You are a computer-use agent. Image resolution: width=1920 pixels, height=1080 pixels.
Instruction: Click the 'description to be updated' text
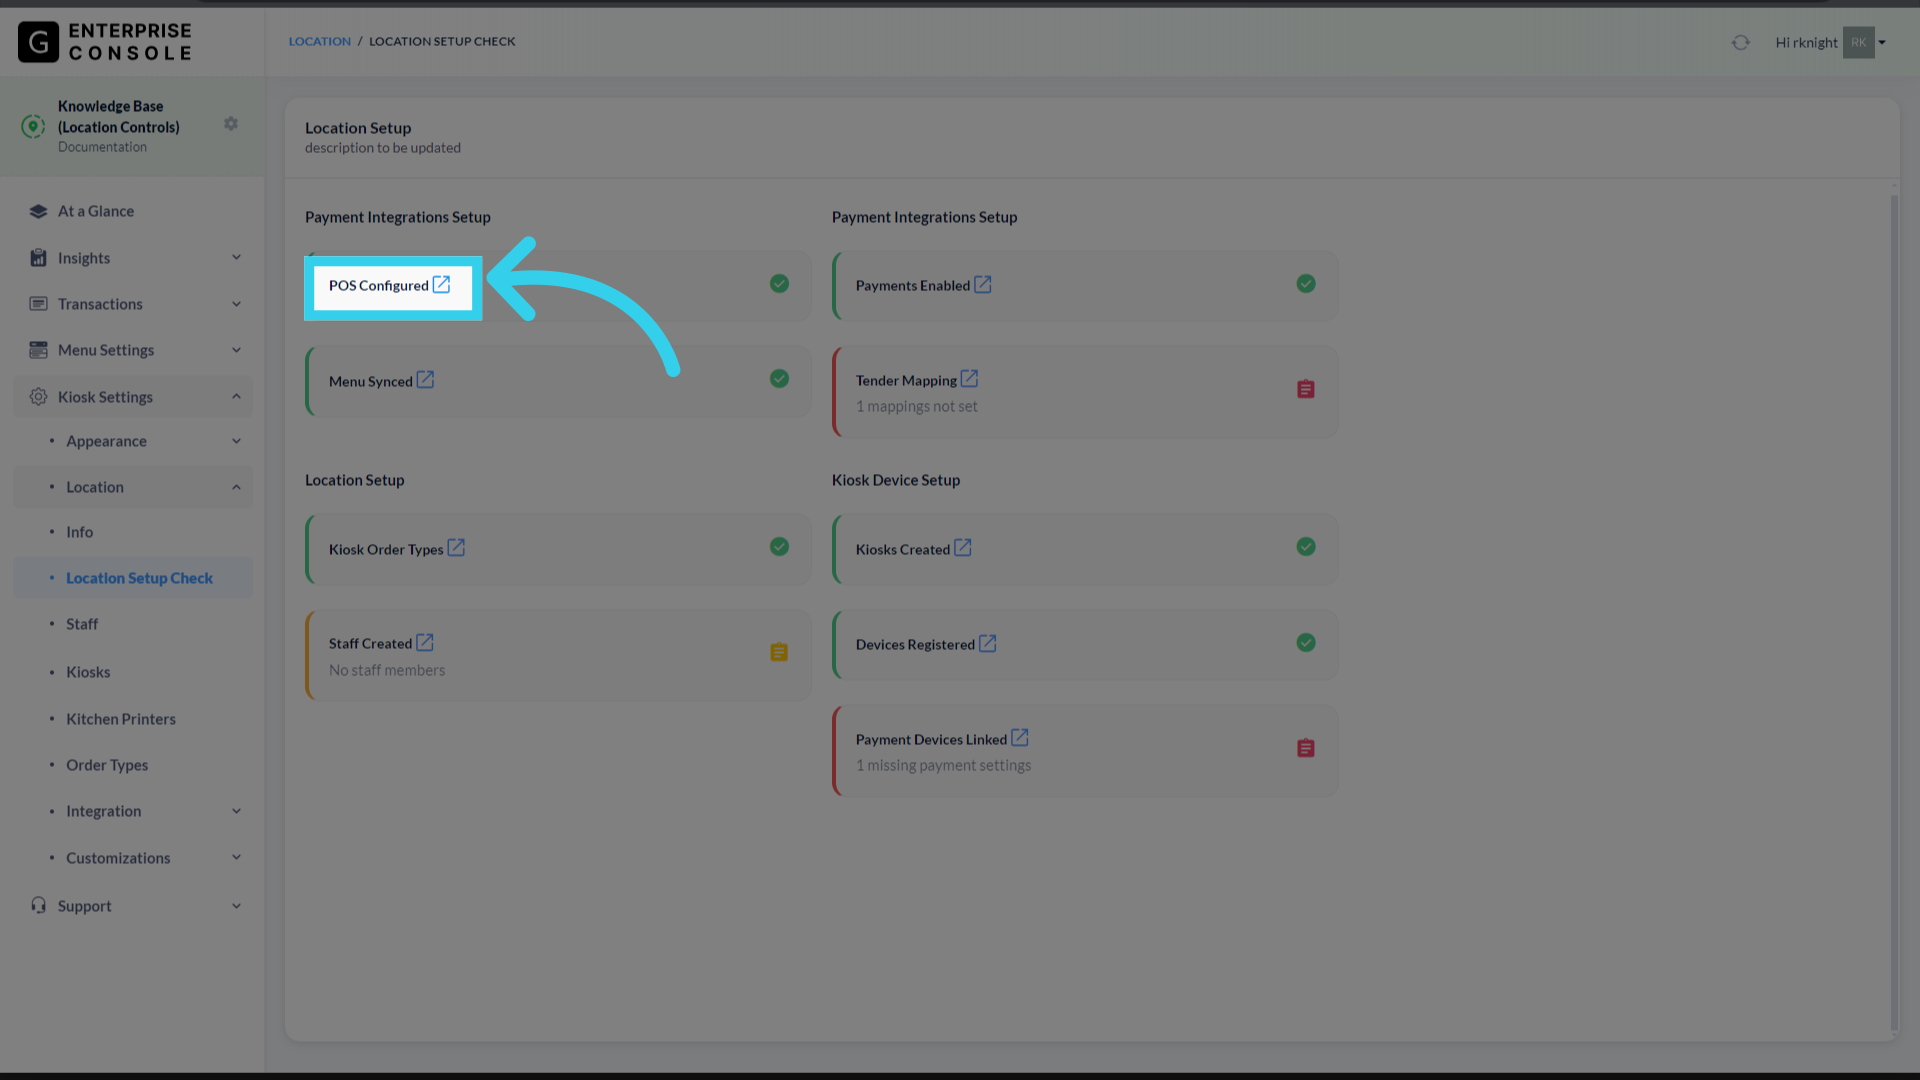383,148
